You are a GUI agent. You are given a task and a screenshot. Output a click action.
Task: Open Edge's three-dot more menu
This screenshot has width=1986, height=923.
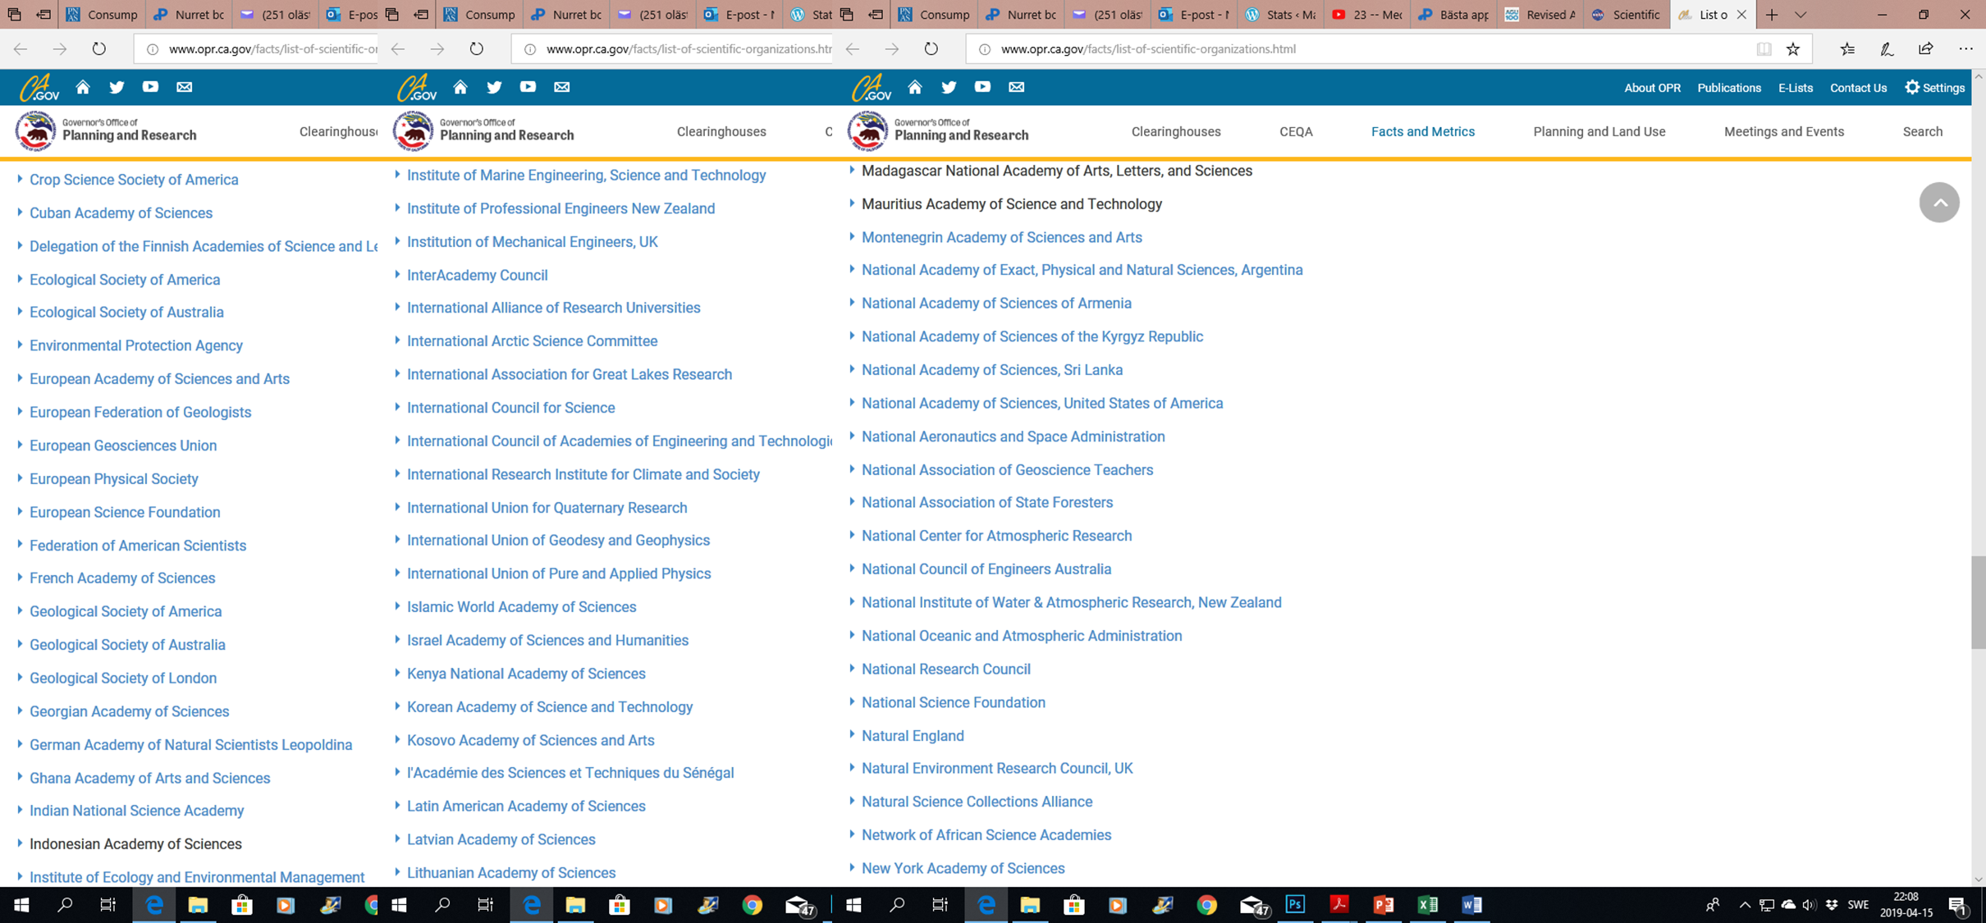[1965, 49]
